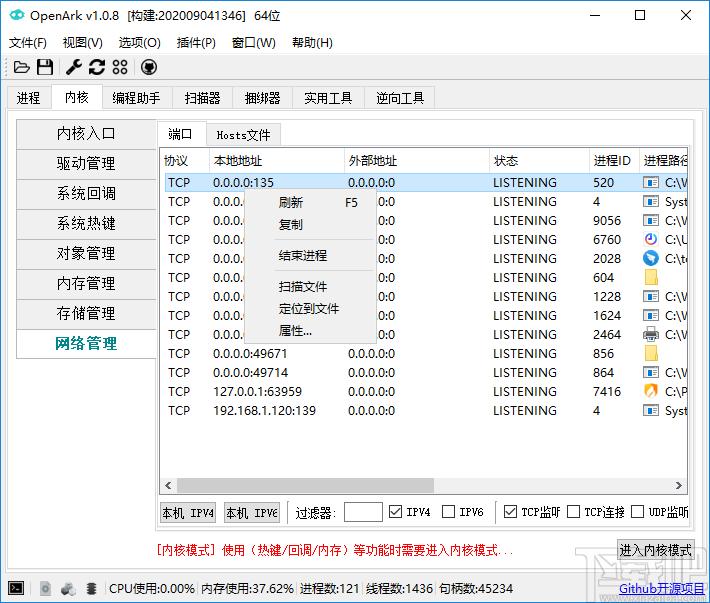Open the 选项(O) menu

pos(139,43)
